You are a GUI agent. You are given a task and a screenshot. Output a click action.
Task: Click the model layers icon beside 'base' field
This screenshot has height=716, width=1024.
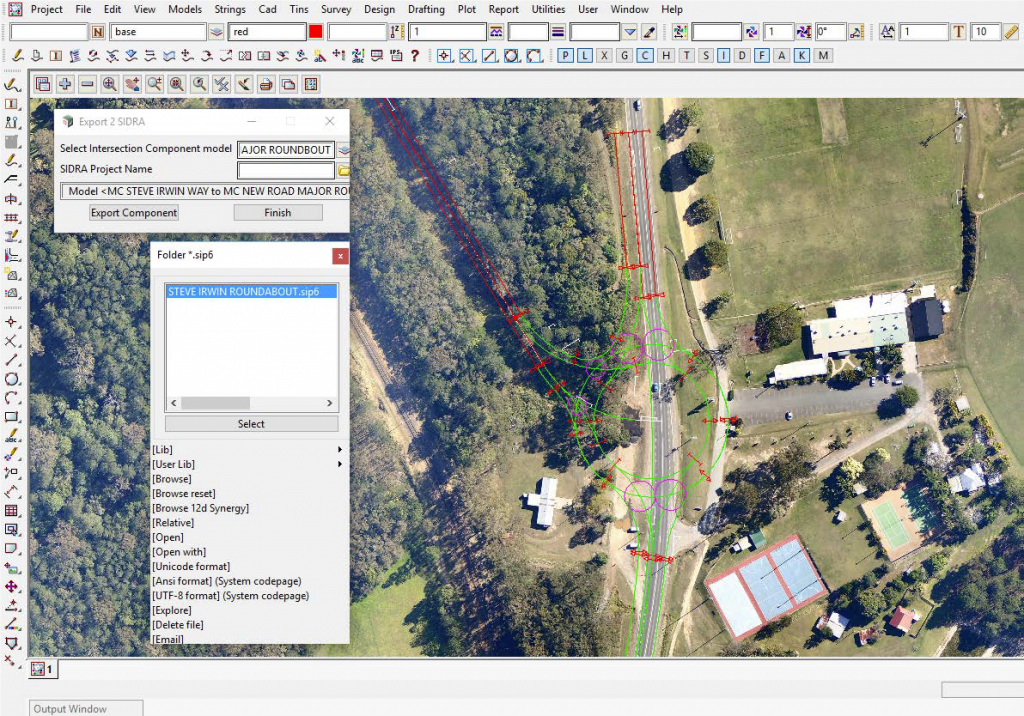point(217,32)
